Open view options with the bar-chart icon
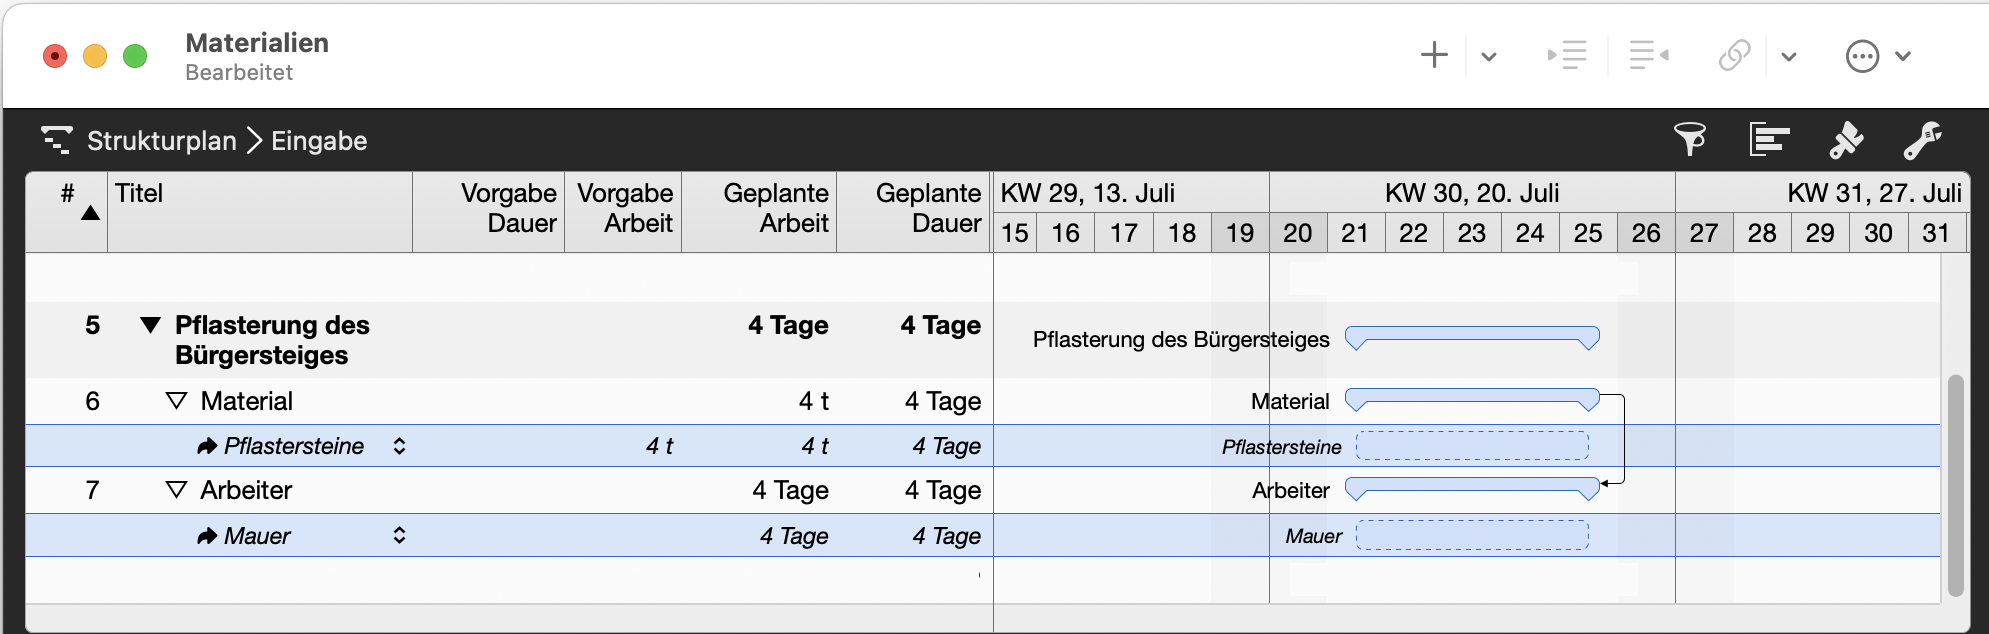 [x=1768, y=139]
